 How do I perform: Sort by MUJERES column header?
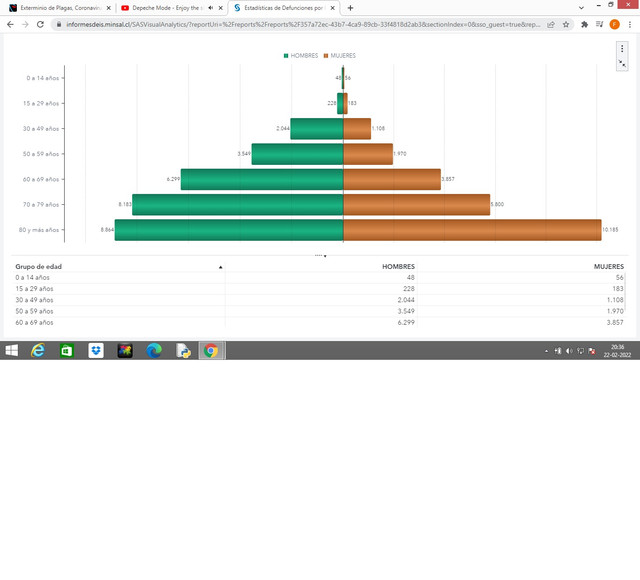[609, 267]
